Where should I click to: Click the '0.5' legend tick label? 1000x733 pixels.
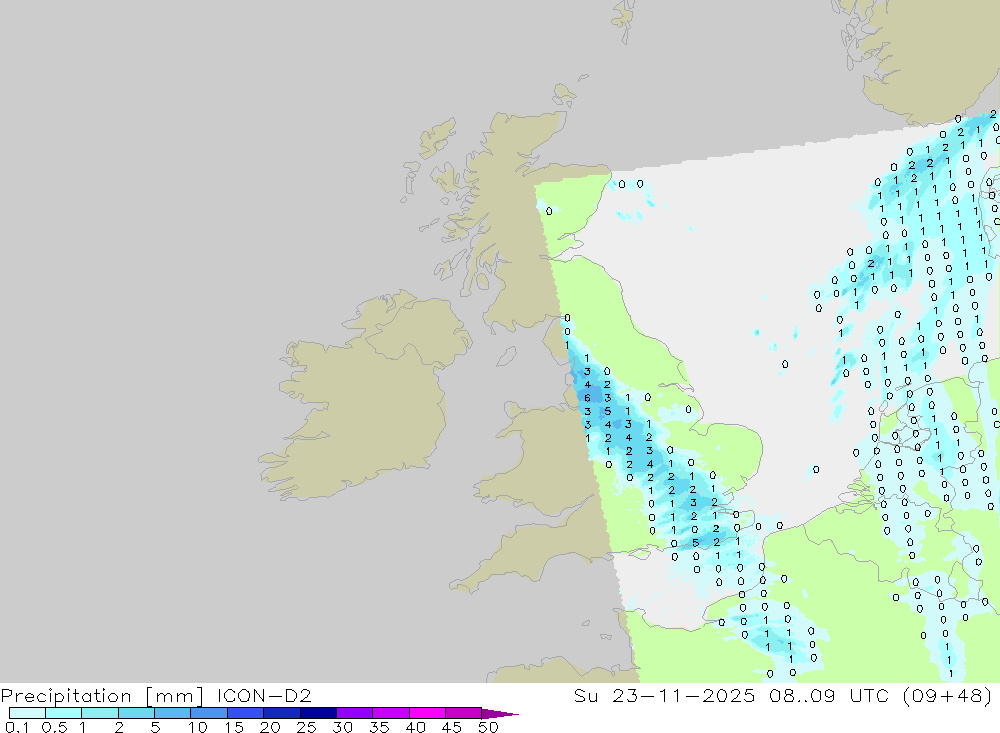coord(54,727)
